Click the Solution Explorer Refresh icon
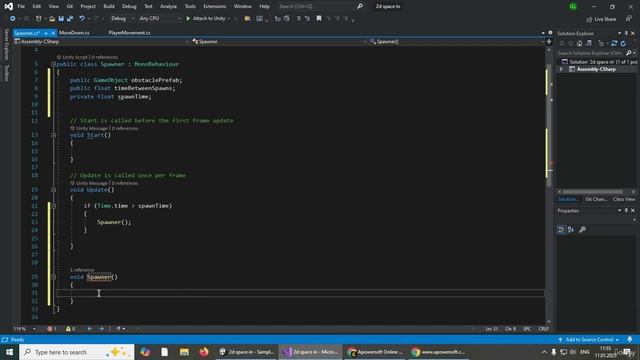 623,43
